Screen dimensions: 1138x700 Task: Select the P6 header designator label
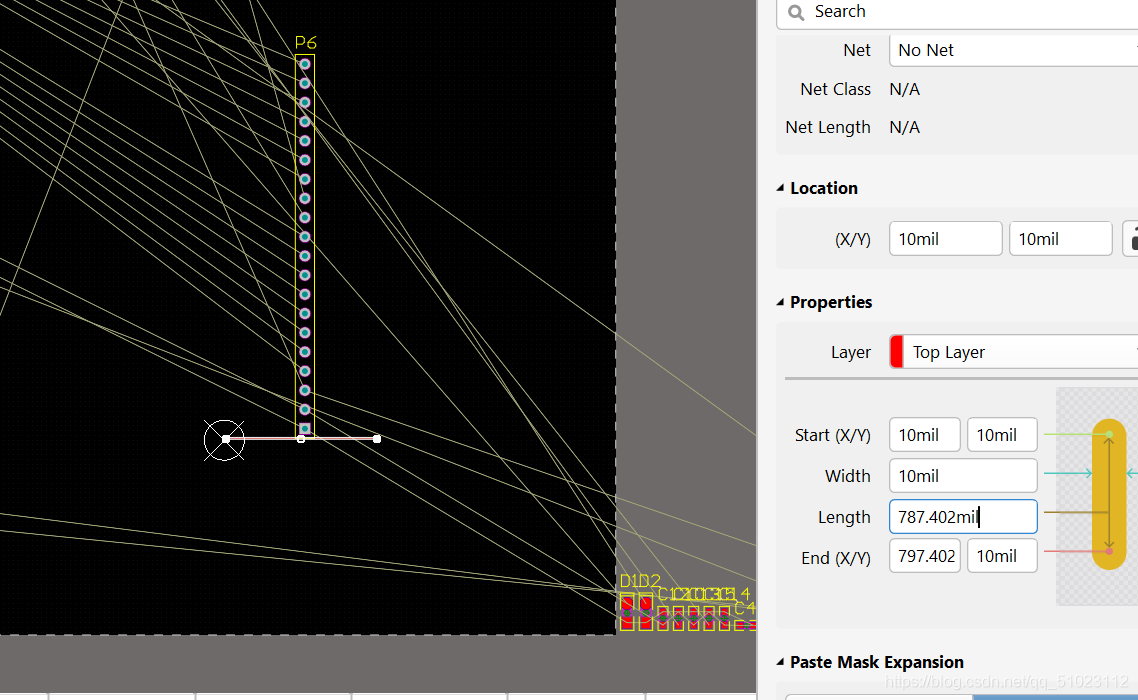coord(306,43)
